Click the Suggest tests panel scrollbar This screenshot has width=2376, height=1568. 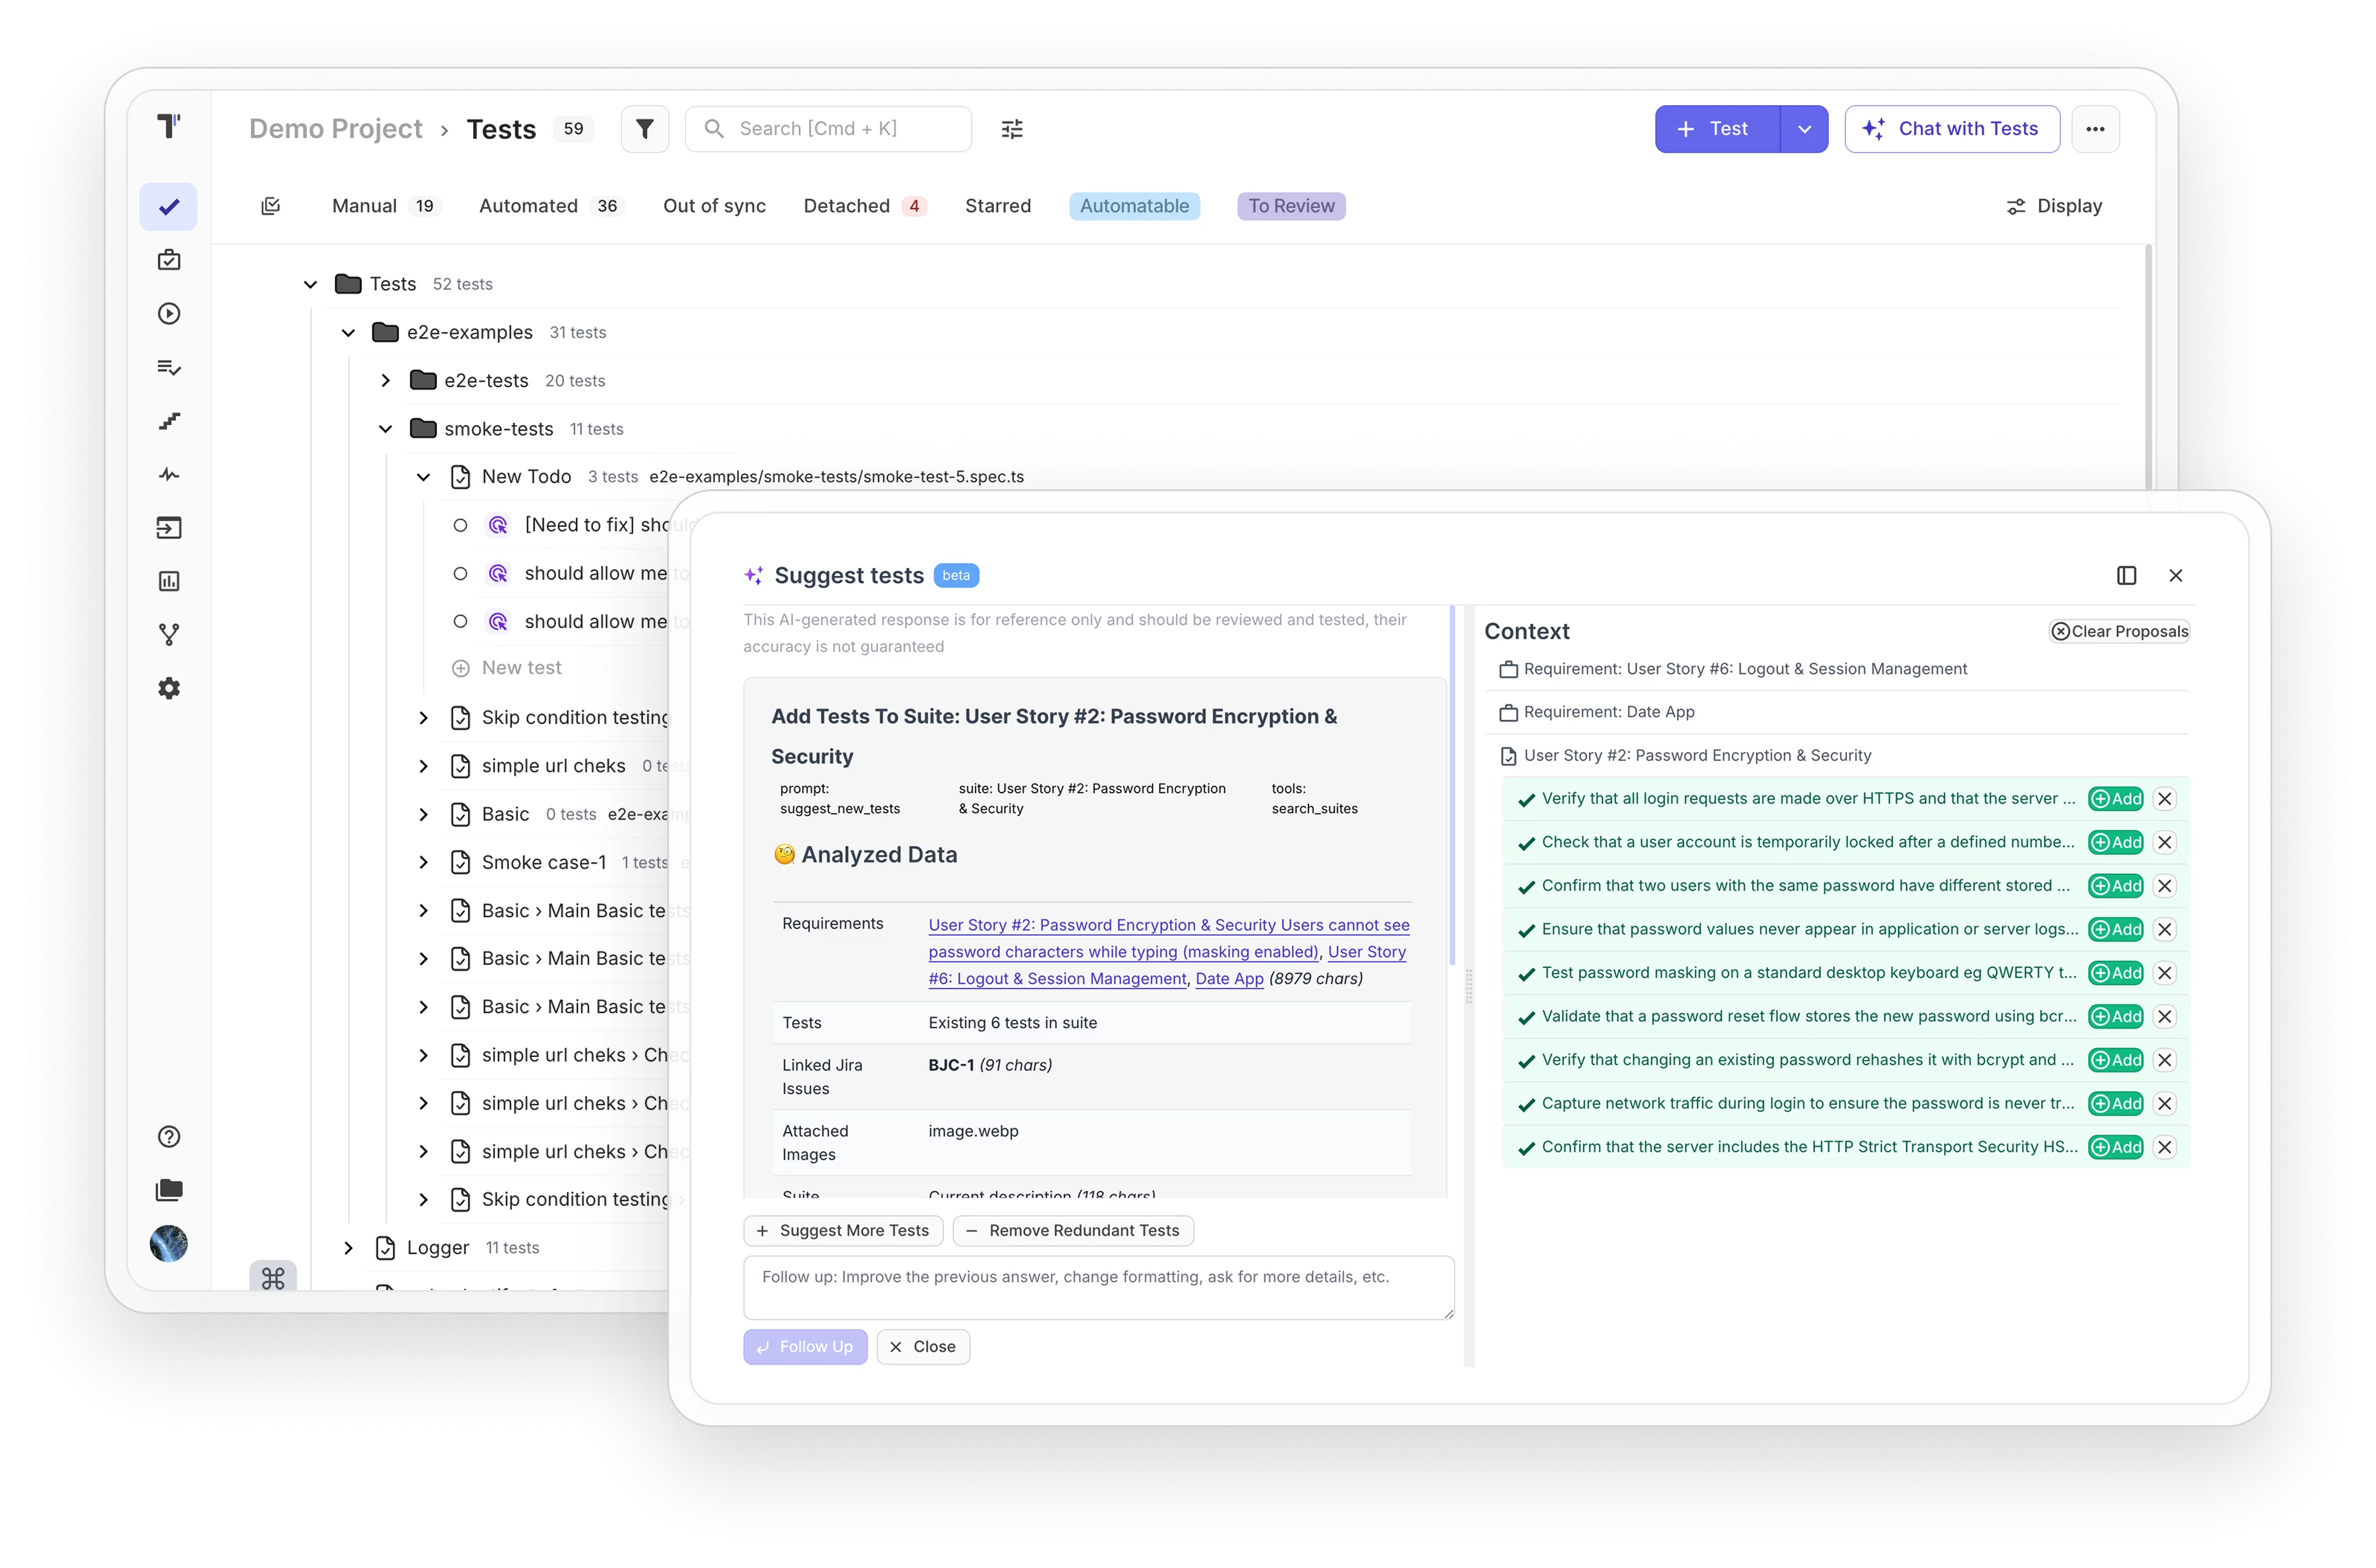coord(1452,785)
